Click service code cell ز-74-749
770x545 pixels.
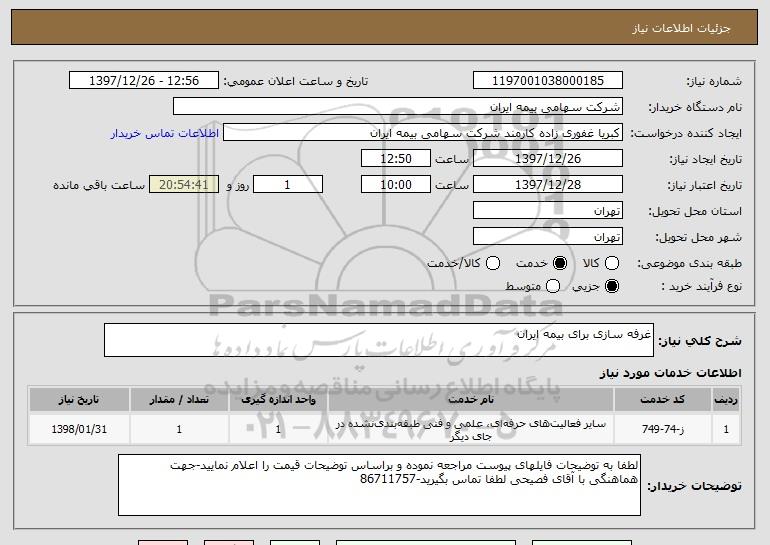coord(662,429)
